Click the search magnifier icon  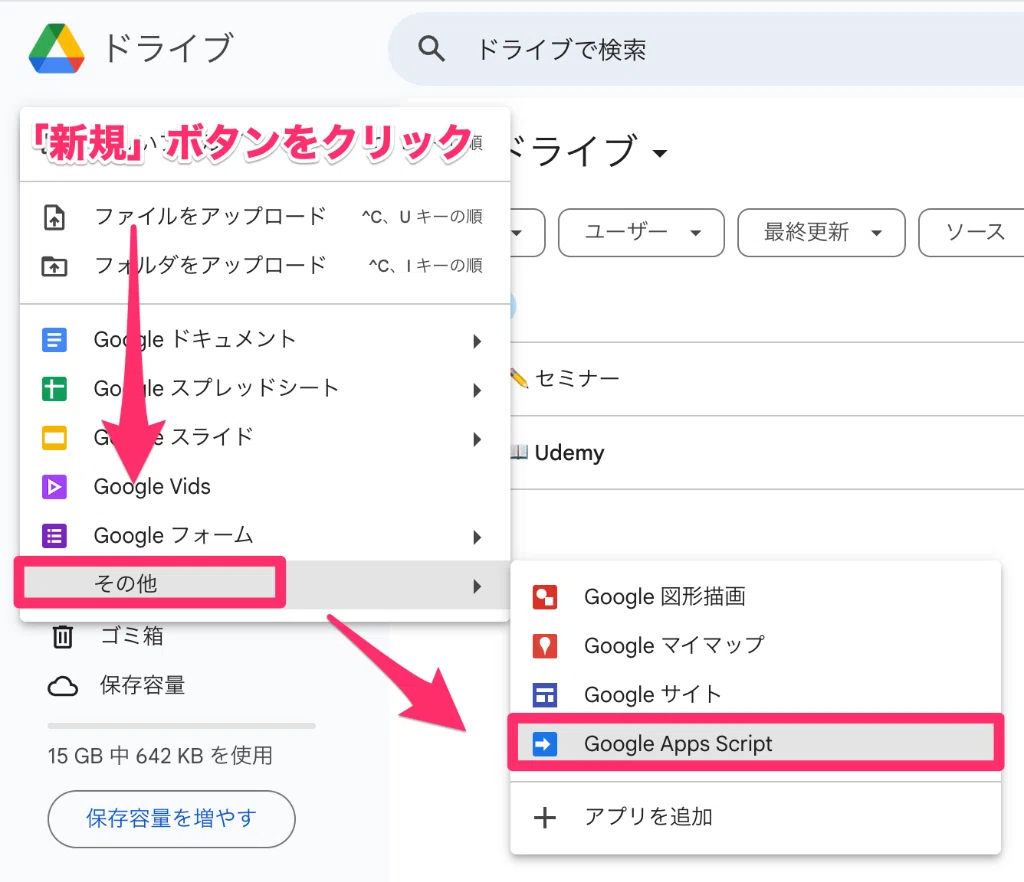pyautogui.click(x=431, y=49)
